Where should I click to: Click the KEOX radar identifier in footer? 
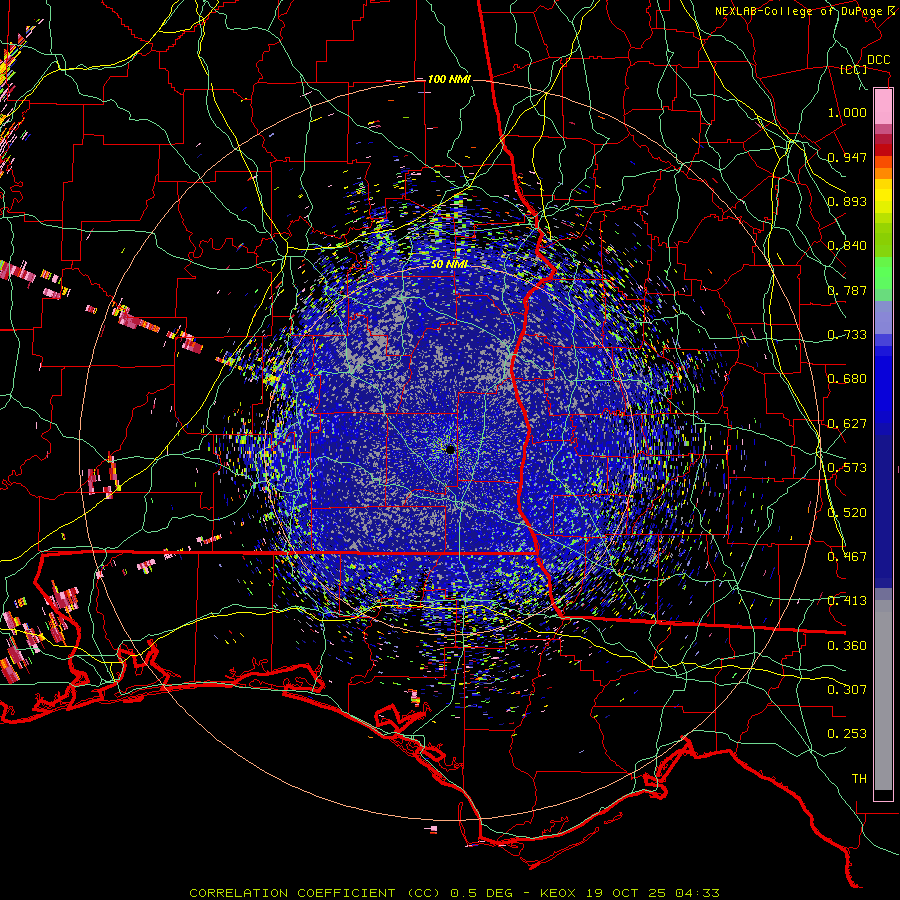[557, 893]
